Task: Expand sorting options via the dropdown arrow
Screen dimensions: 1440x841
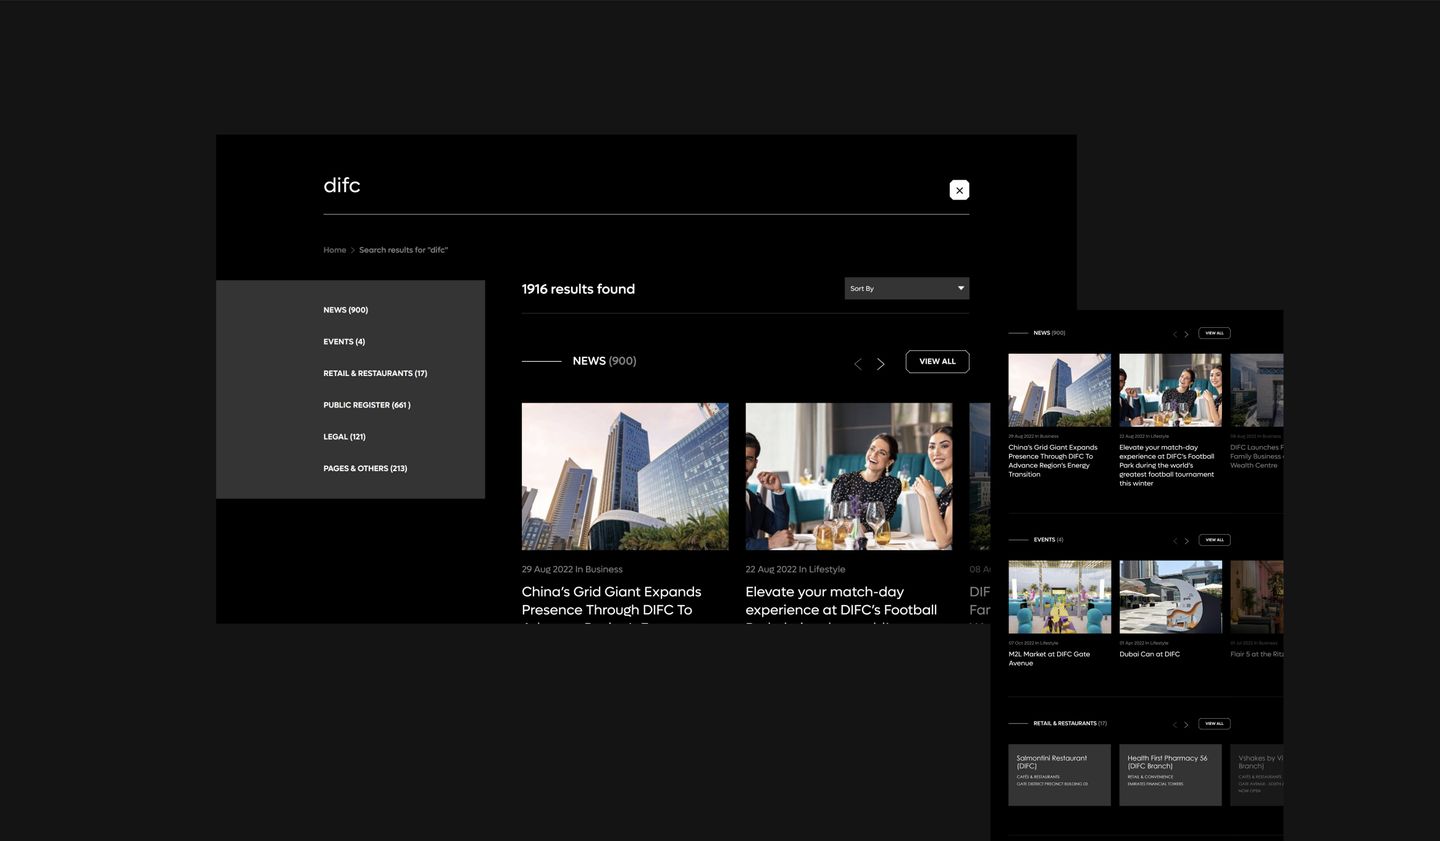Action: 959,288
